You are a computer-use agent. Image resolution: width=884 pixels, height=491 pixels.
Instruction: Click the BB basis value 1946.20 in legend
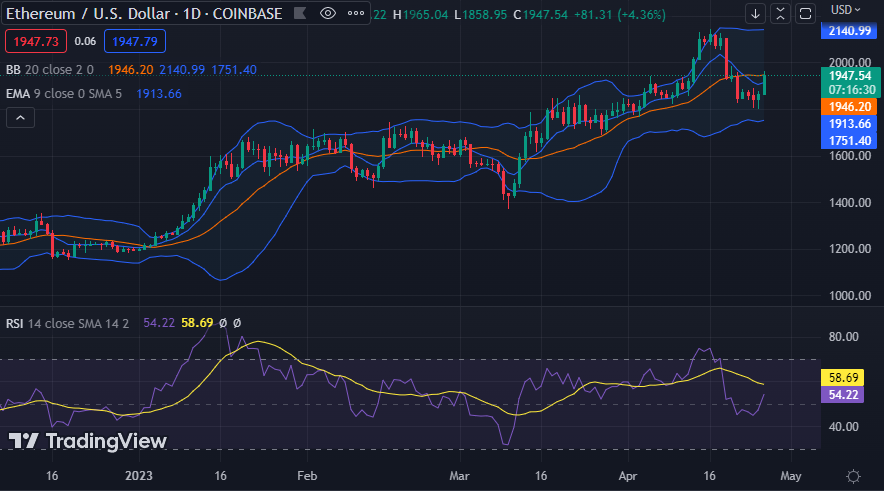(x=131, y=70)
